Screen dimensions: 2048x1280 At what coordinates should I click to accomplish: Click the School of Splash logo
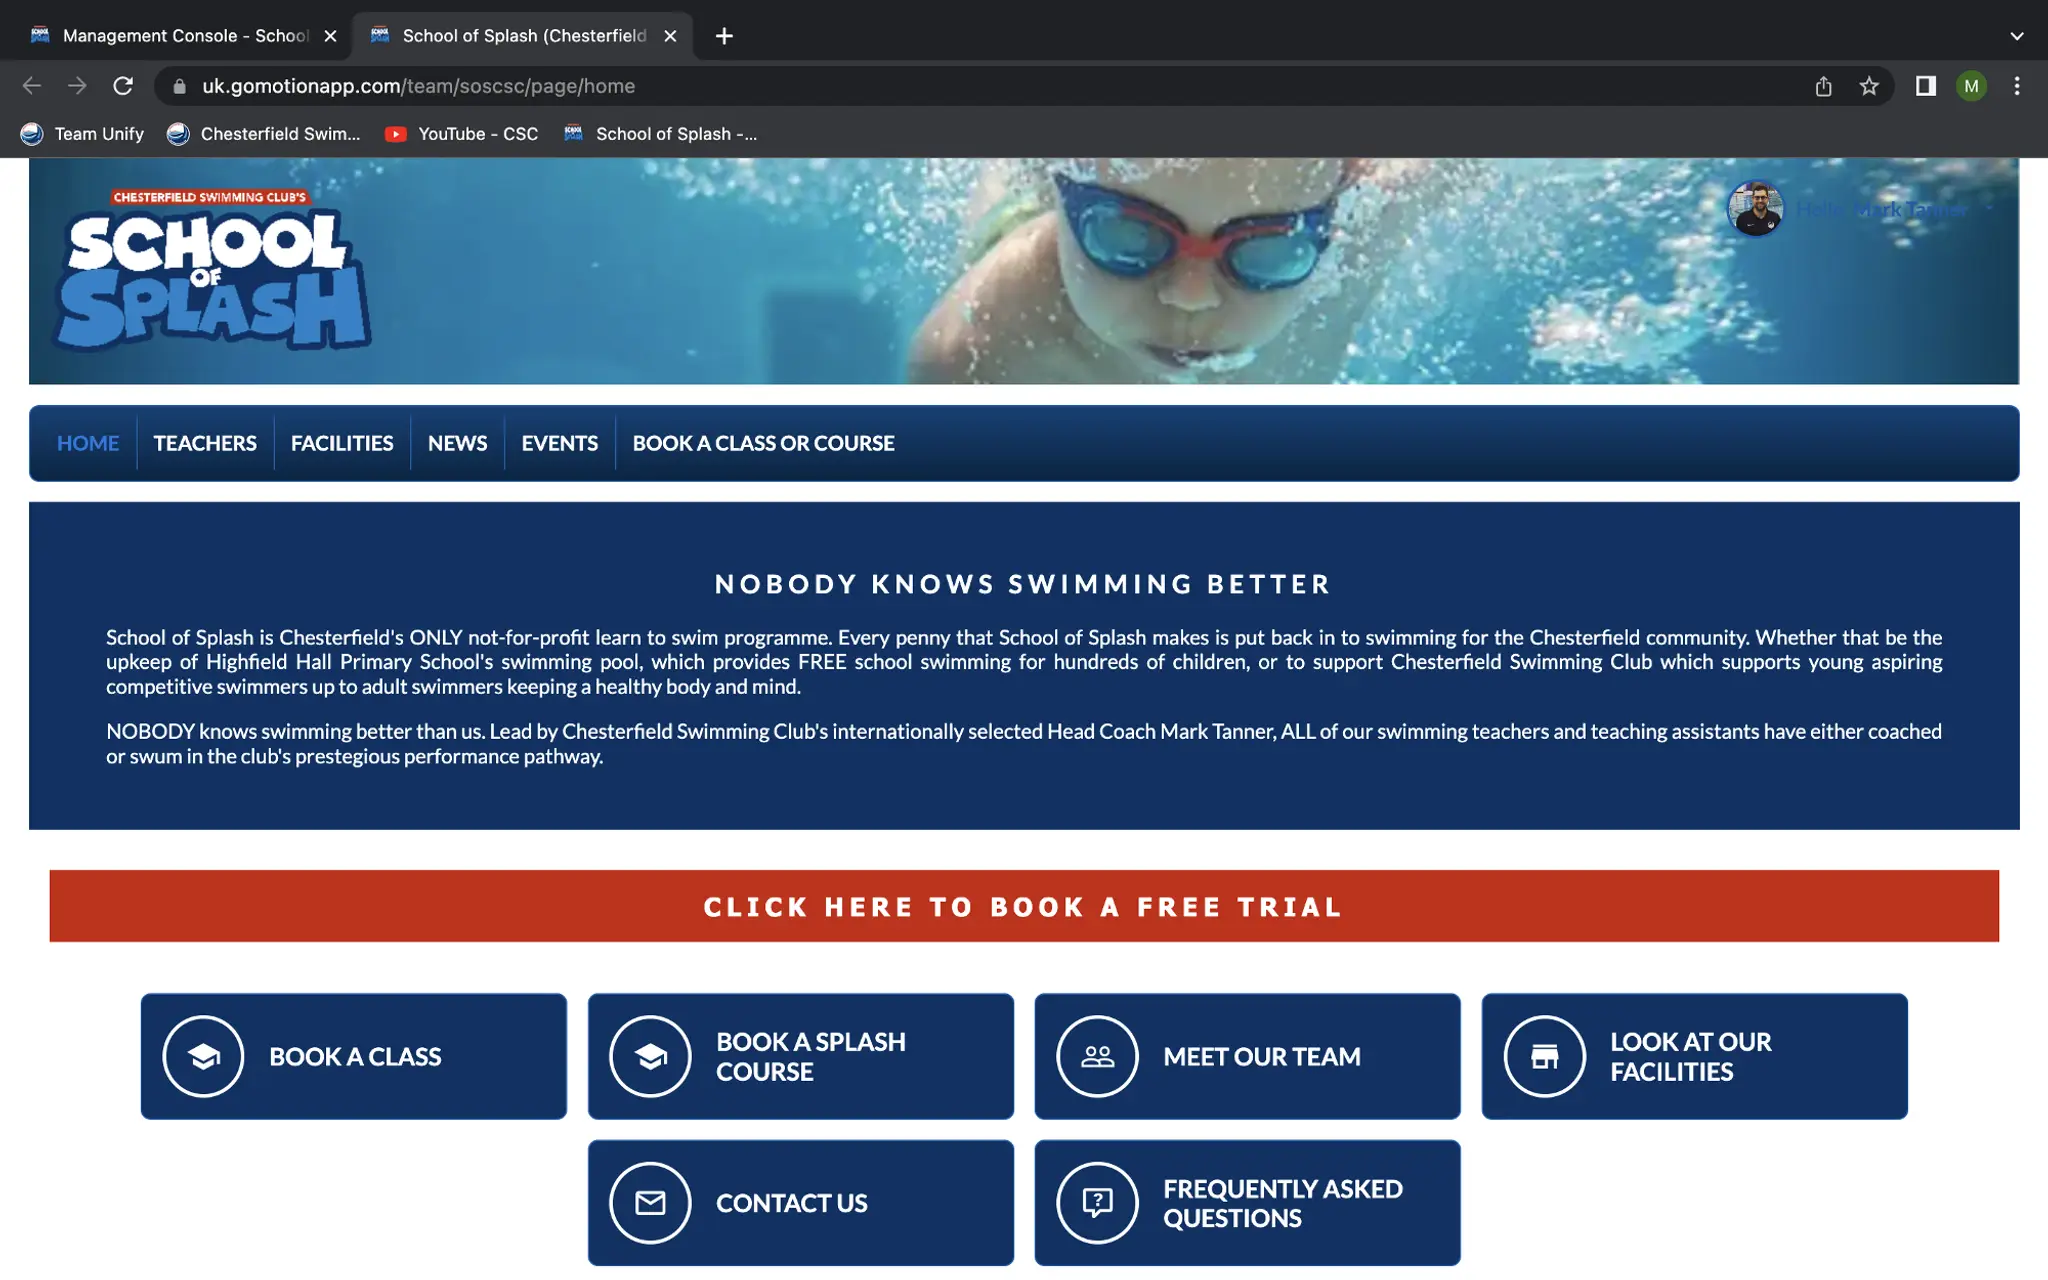coord(212,270)
